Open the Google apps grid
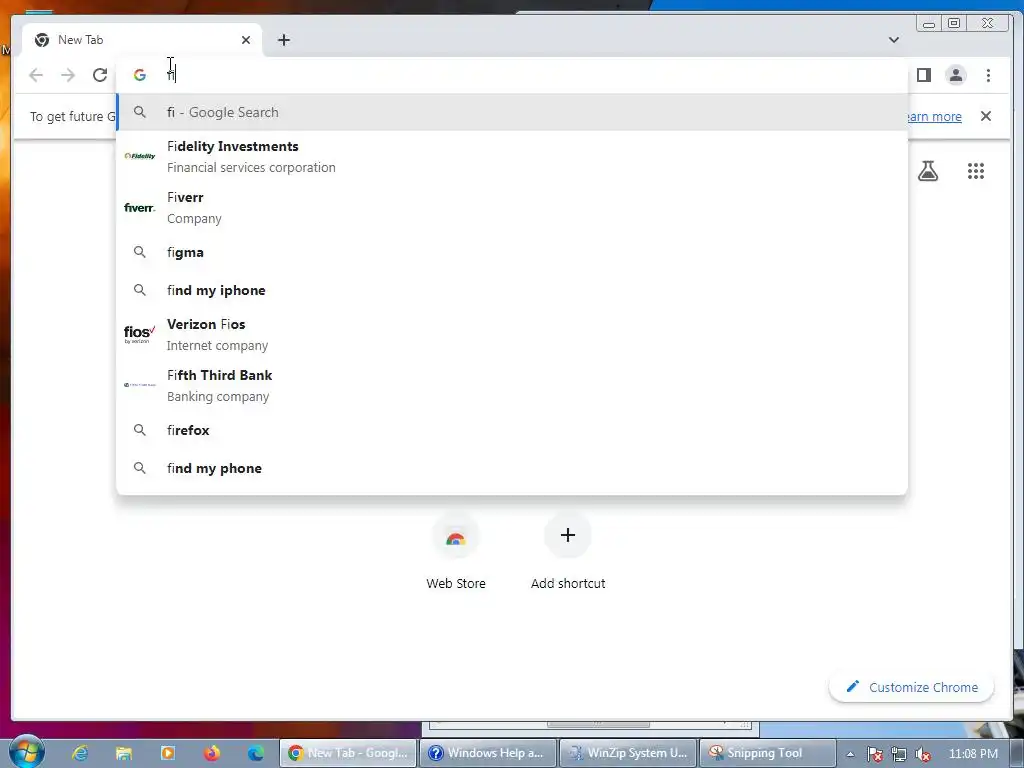The width and height of the screenshot is (1024, 768). pos(976,171)
